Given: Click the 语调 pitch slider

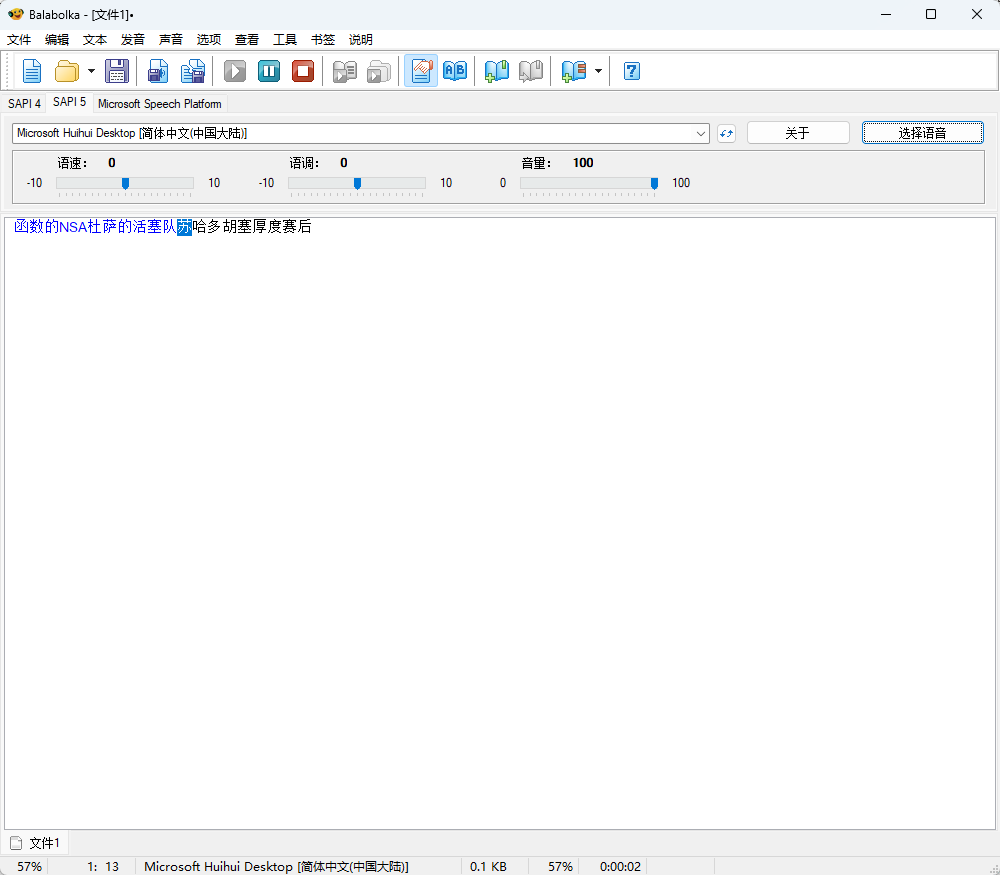Looking at the screenshot, I should point(357,184).
